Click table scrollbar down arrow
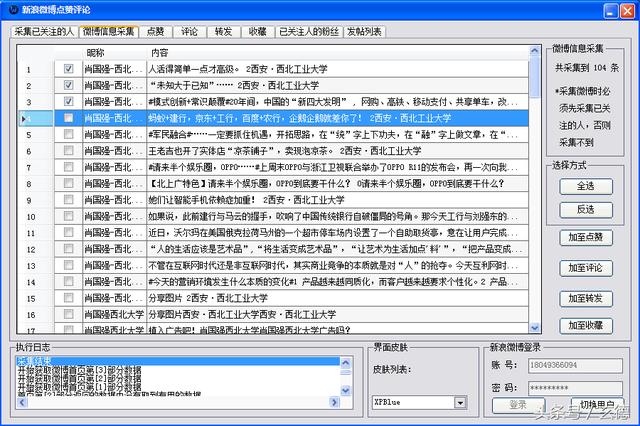 (x=534, y=327)
